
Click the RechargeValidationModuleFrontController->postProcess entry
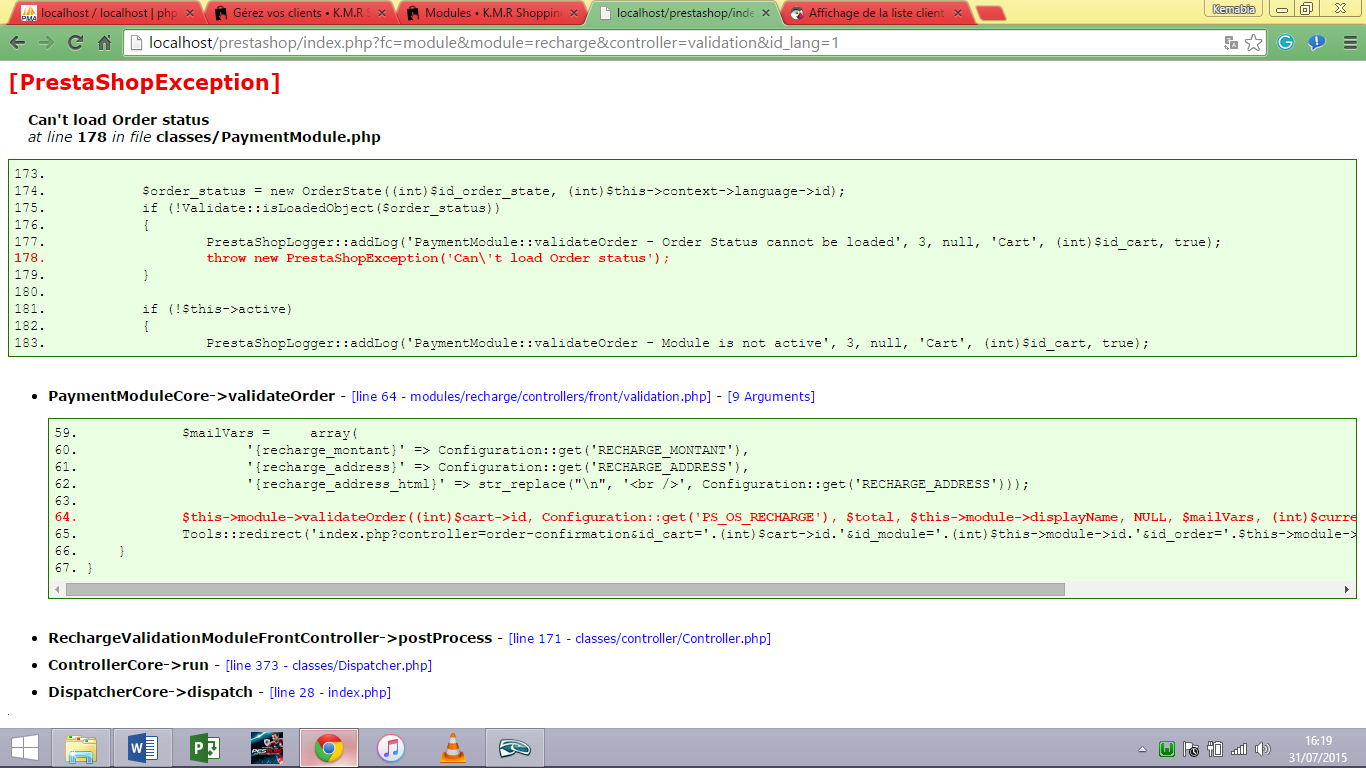point(270,638)
